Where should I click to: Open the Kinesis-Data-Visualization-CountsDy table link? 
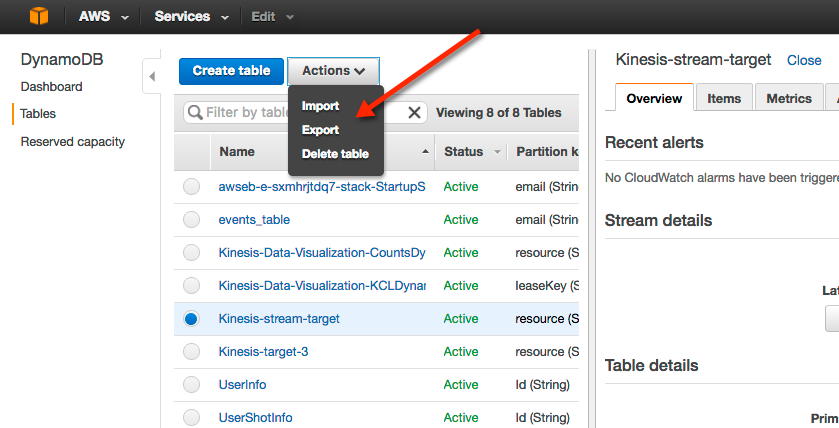coord(322,253)
